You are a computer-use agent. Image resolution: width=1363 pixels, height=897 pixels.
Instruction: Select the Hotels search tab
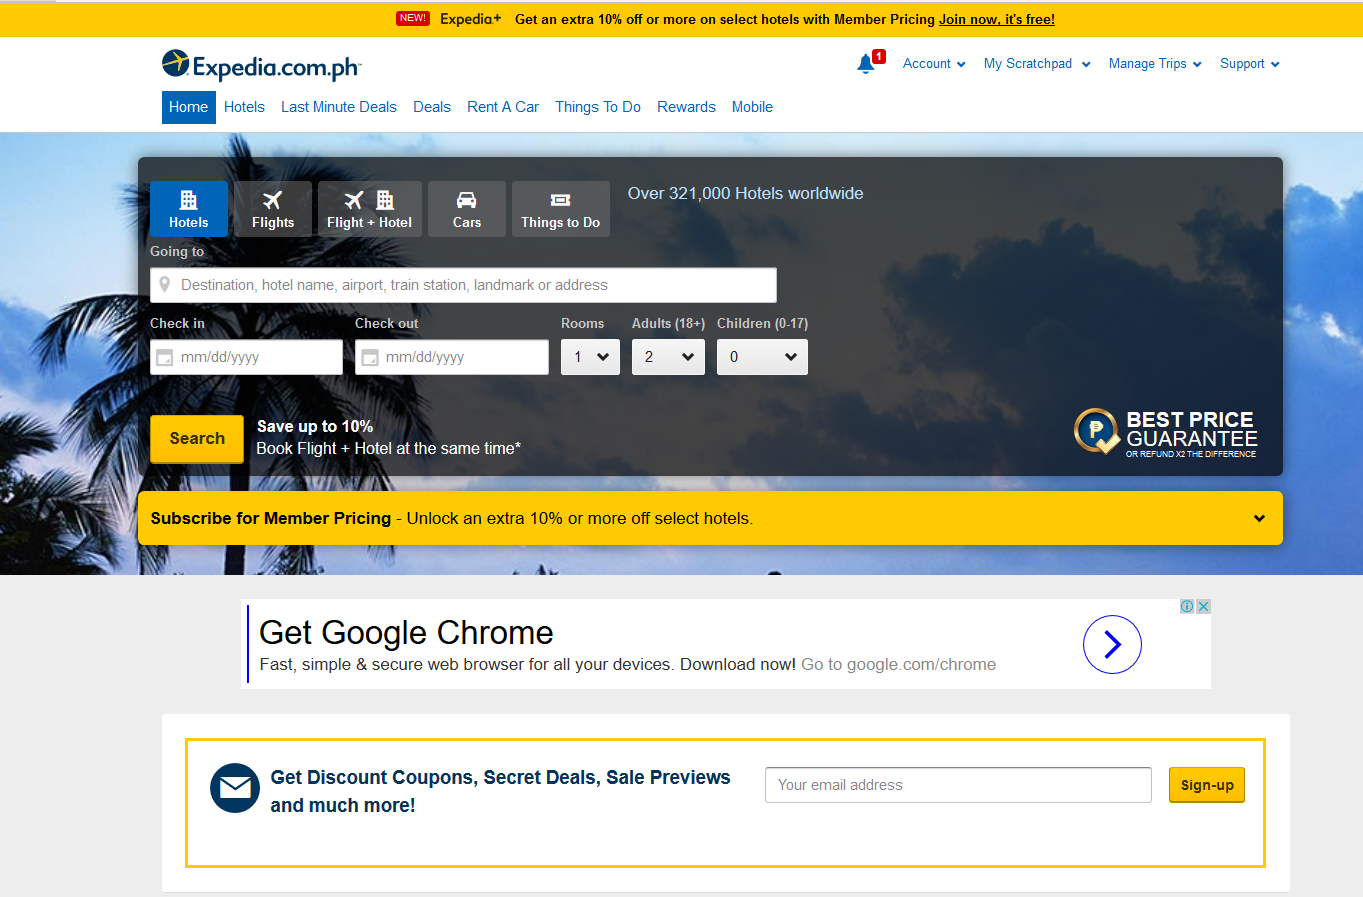[189, 209]
